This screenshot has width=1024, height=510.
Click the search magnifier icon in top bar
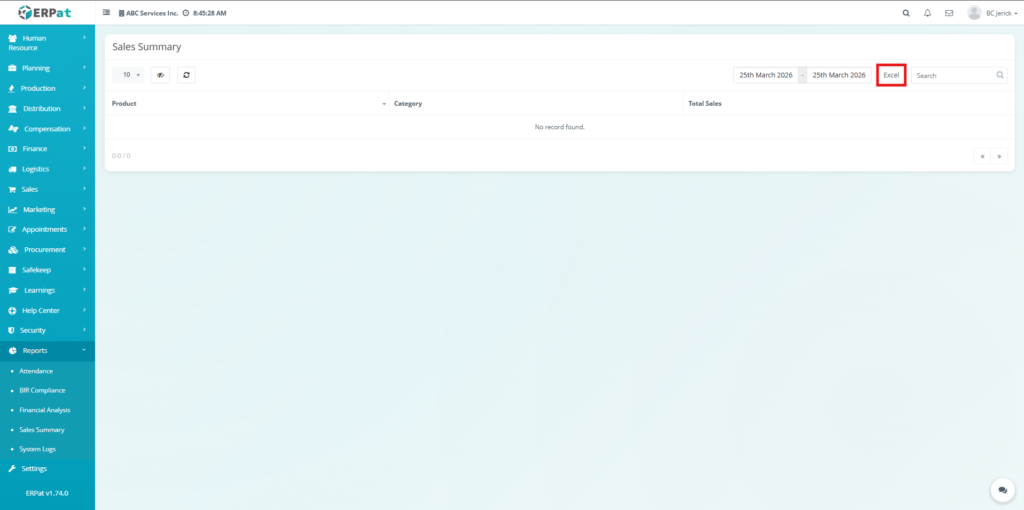point(906,13)
